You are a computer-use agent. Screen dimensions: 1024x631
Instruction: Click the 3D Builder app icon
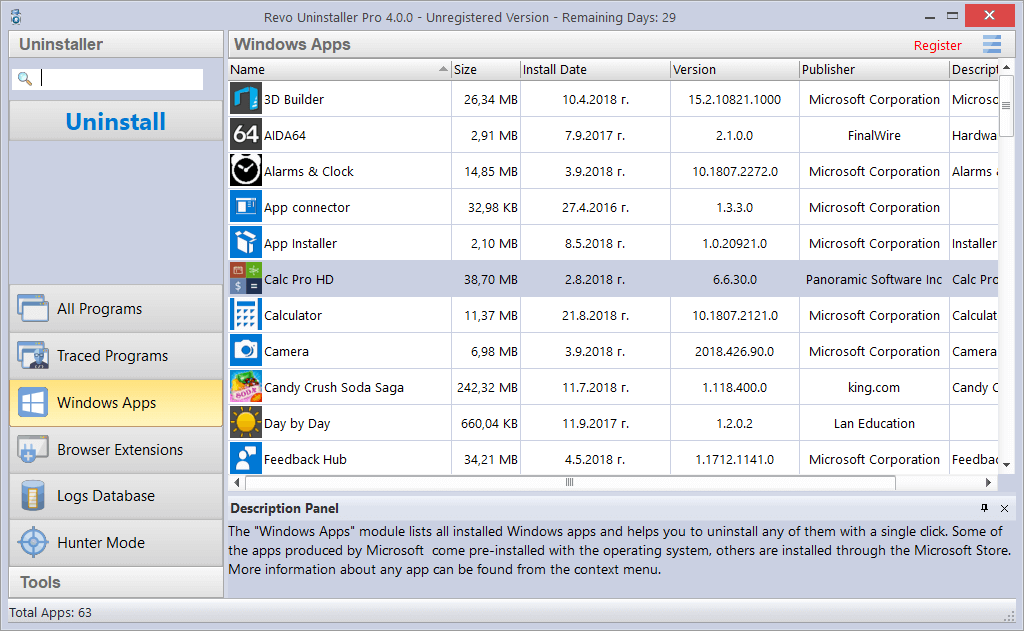[x=245, y=99]
